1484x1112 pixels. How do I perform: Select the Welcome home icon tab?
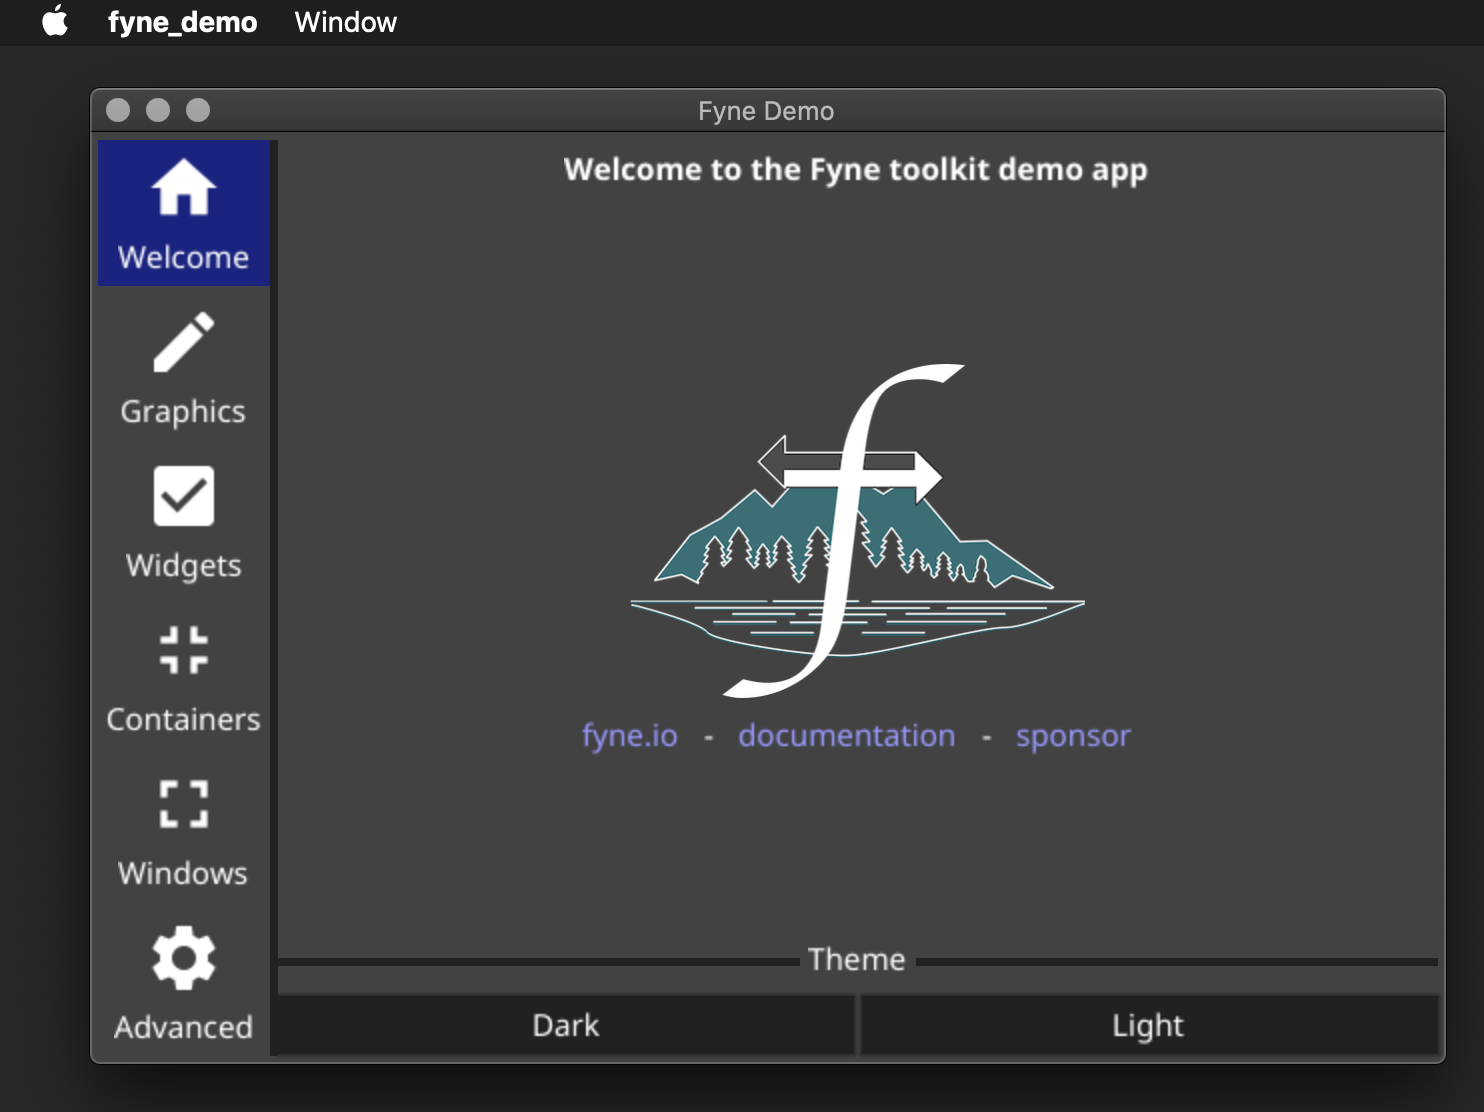point(184,213)
